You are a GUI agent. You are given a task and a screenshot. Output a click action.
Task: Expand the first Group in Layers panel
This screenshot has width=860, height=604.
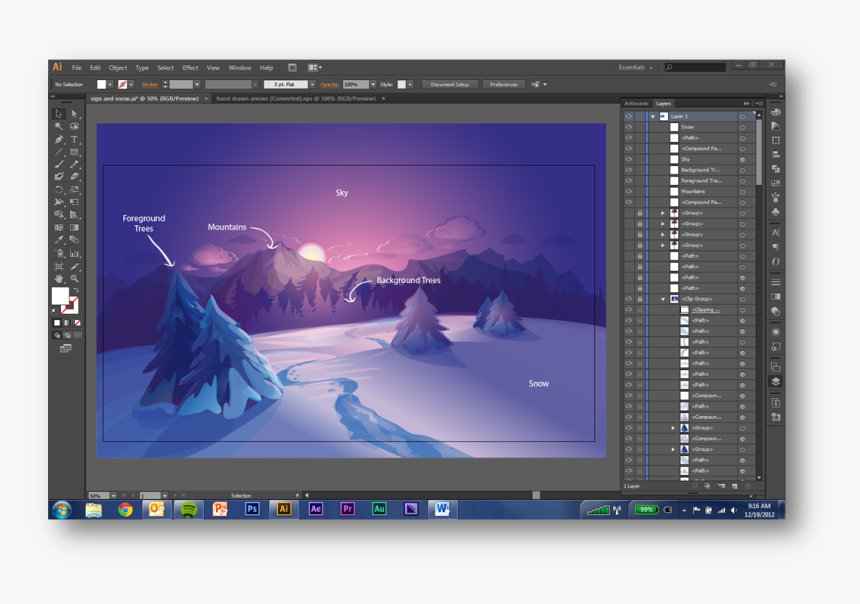coord(663,213)
